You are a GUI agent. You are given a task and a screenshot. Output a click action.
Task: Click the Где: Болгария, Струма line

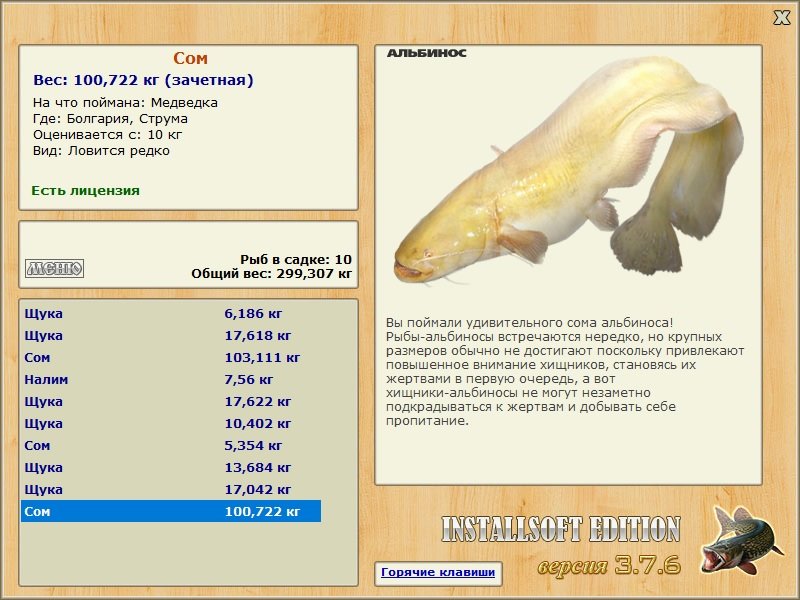click(x=110, y=119)
